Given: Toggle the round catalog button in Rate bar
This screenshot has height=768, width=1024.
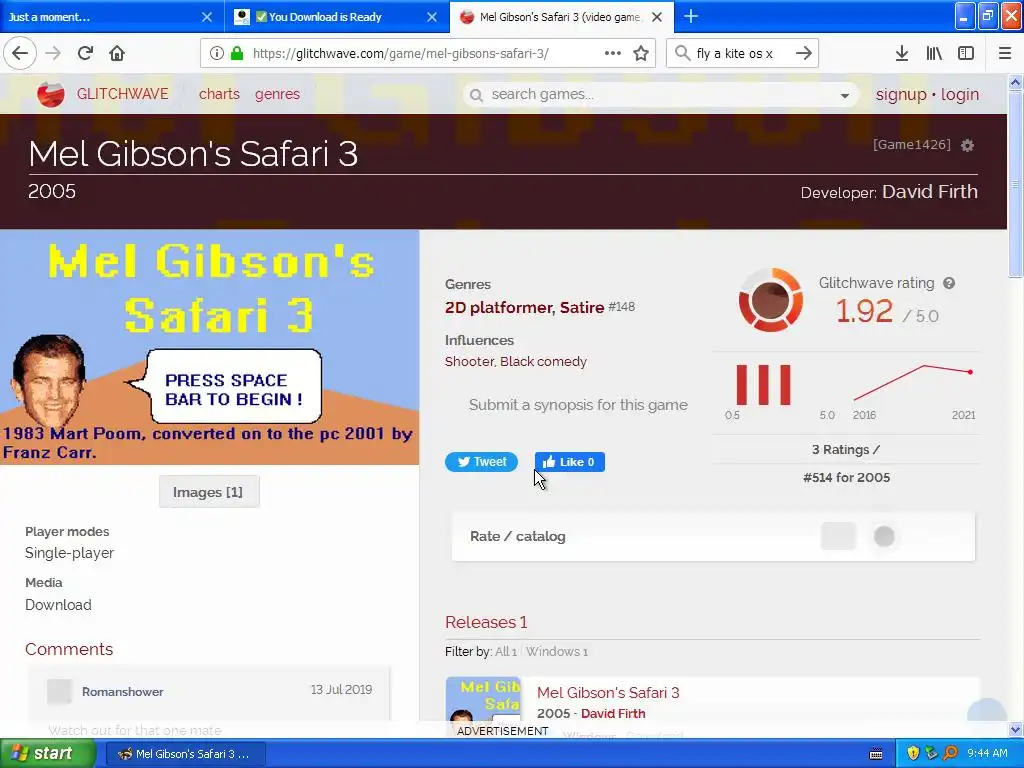Looking at the screenshot, I should pos(884,536).
